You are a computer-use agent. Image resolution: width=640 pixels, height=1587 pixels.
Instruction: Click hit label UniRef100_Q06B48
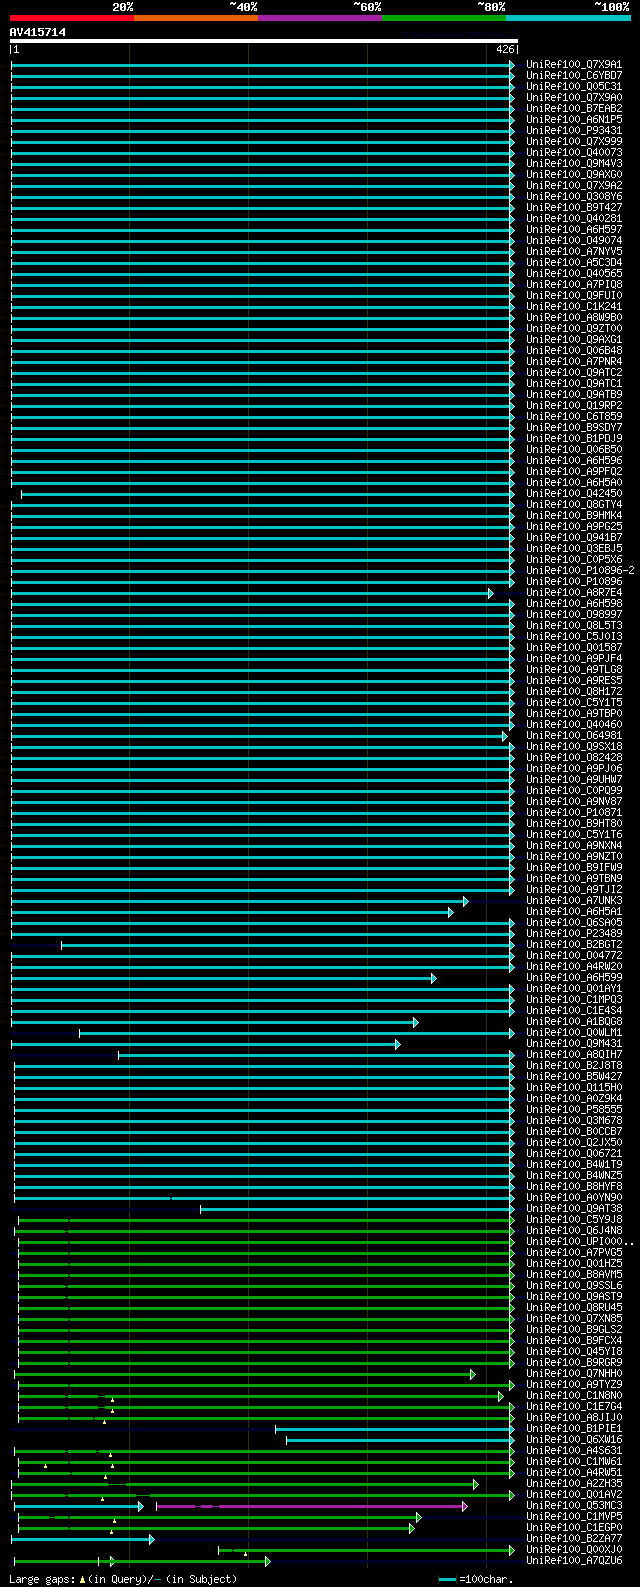(x=574, y=351)
